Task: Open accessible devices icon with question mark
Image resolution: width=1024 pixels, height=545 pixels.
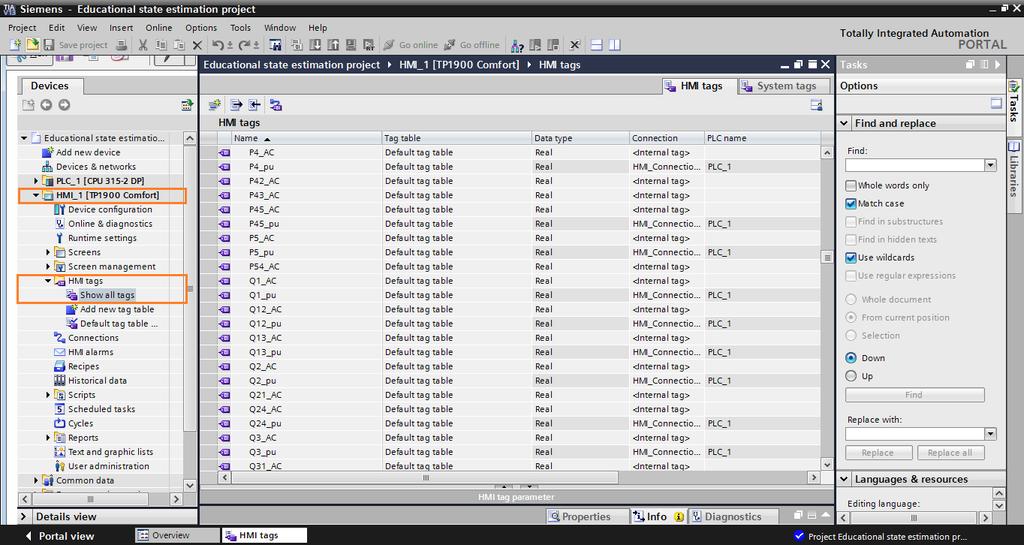Action: tap(517, 45)
